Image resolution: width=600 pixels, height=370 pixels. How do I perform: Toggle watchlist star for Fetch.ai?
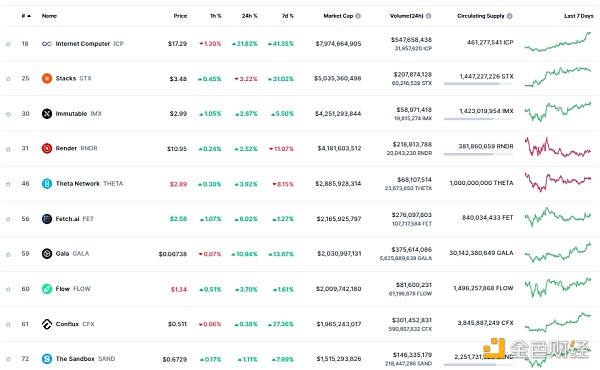8,219
